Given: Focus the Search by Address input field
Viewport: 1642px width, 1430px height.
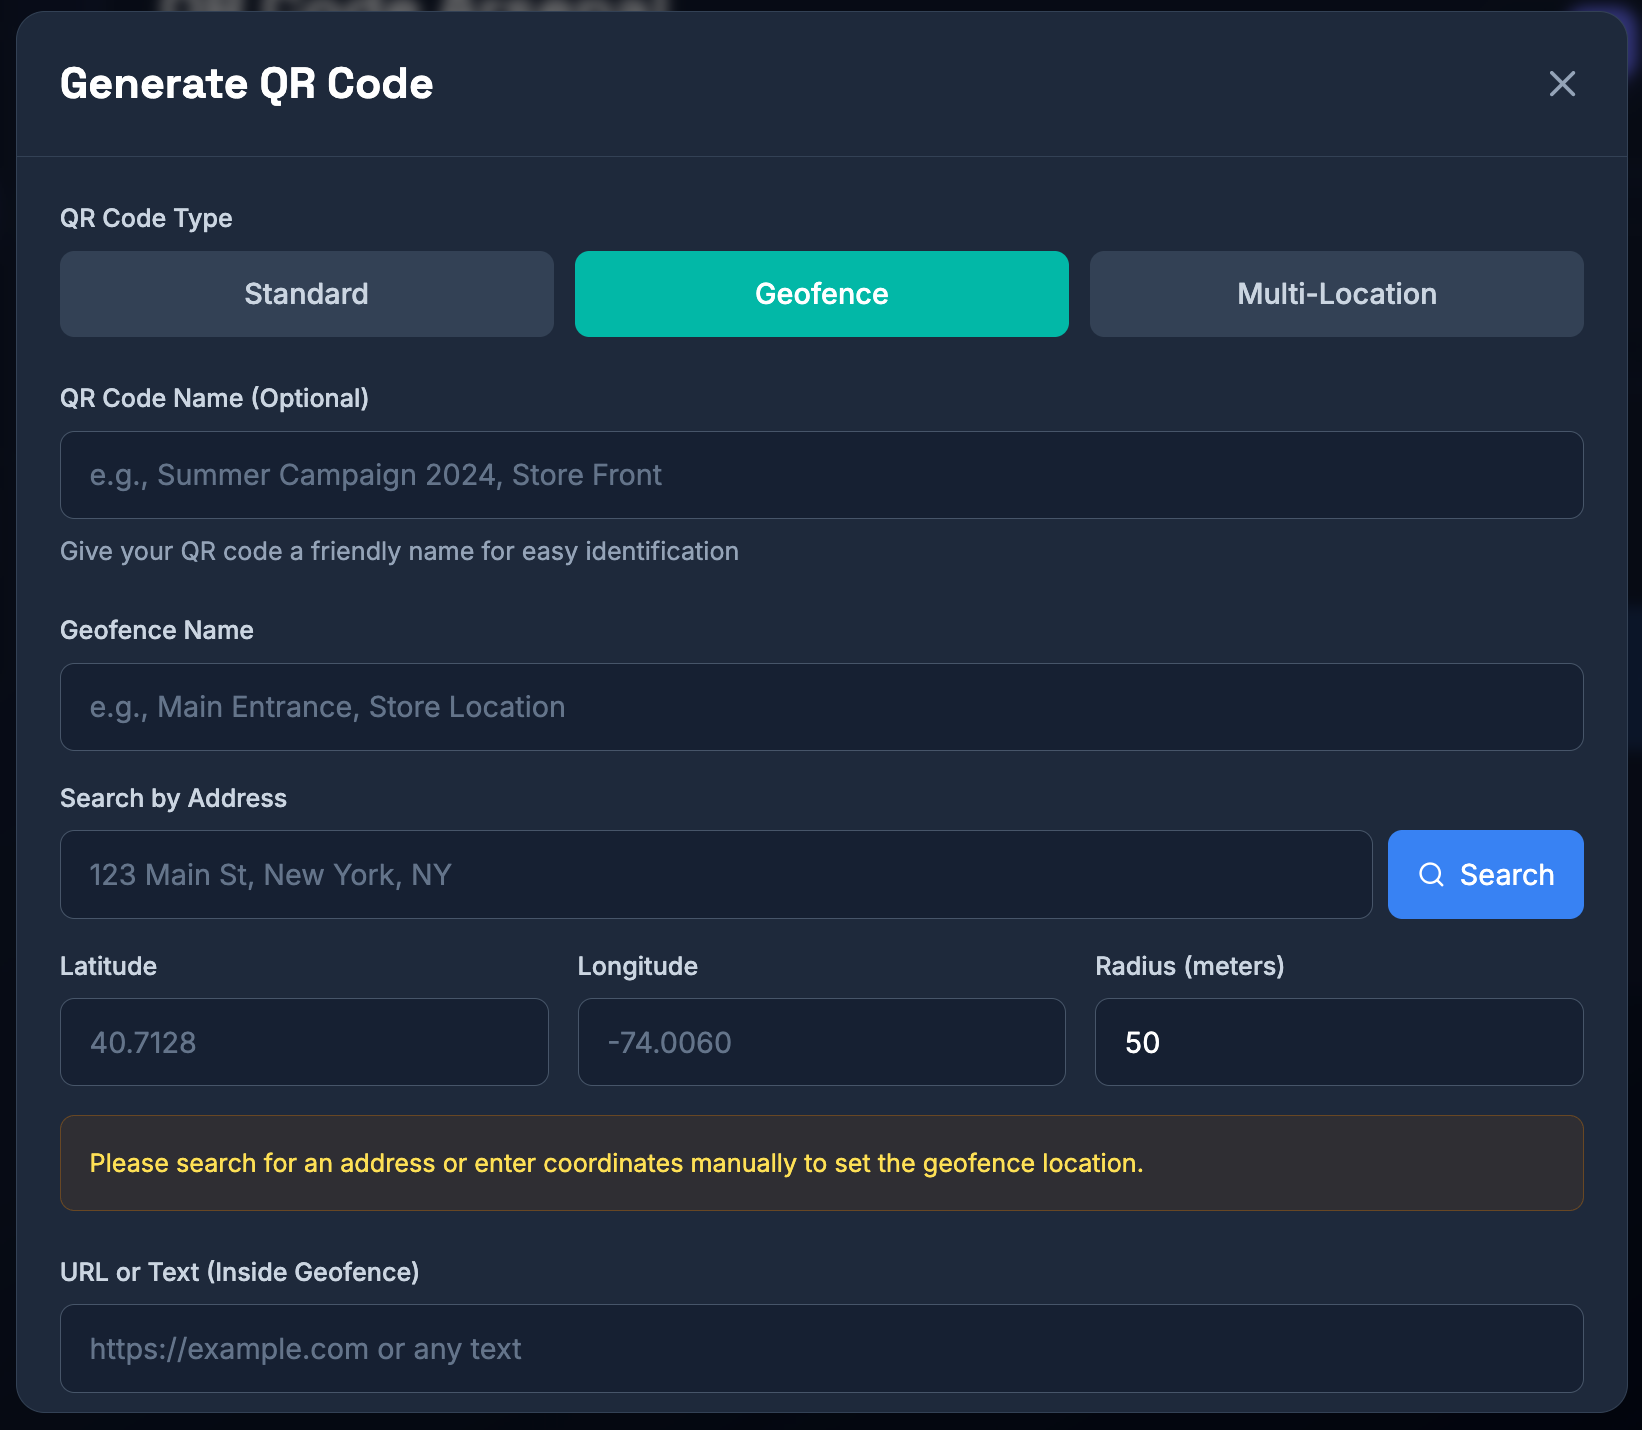Looking at the screenshot, I should tap(715, 875).
